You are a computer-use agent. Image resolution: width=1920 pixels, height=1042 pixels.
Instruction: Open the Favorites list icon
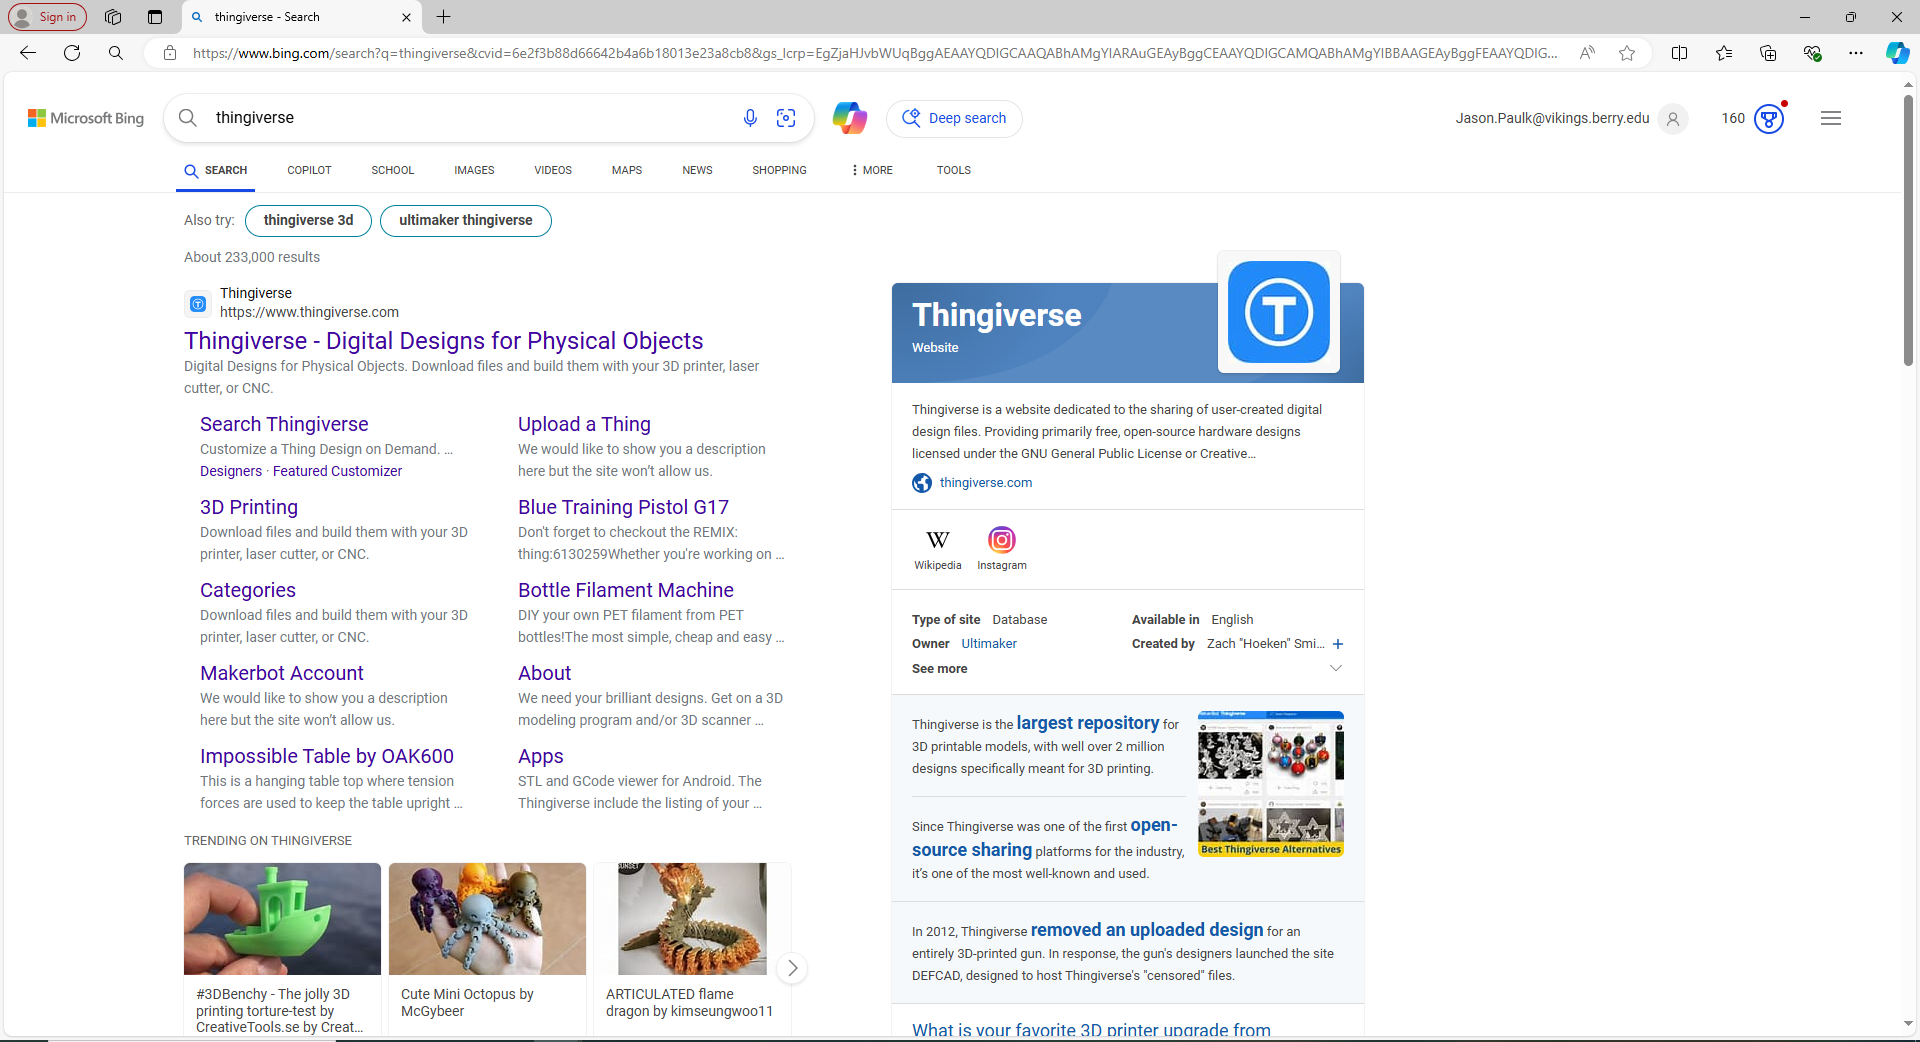[x=1724, y=53]
